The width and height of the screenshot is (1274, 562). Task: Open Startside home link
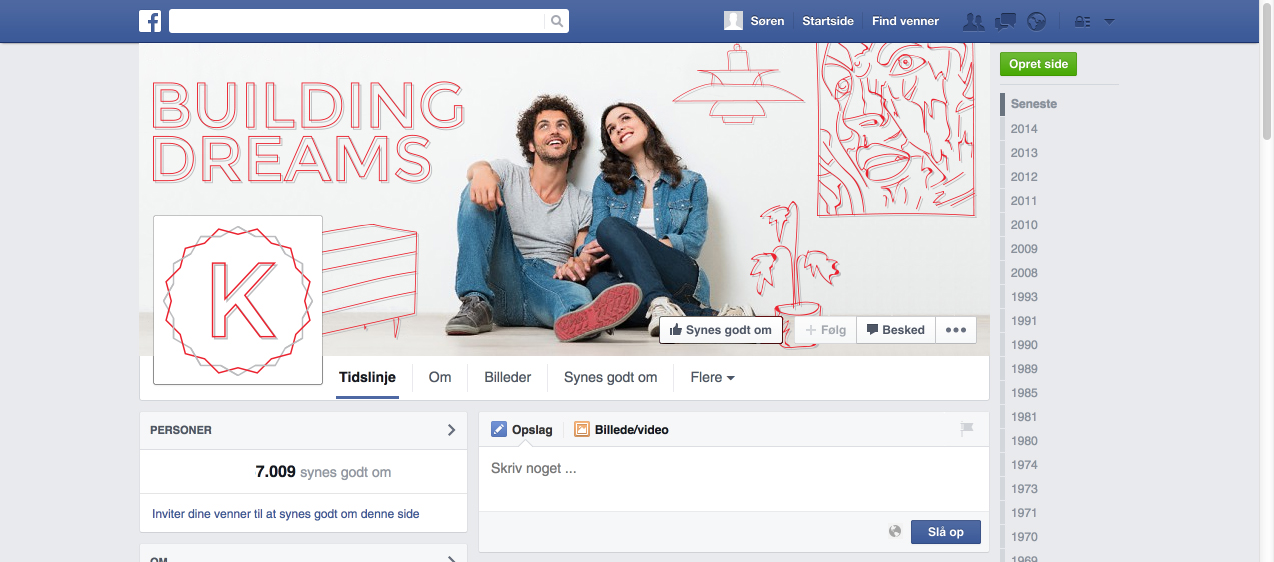pyautogui.click(x=828, y=21)
